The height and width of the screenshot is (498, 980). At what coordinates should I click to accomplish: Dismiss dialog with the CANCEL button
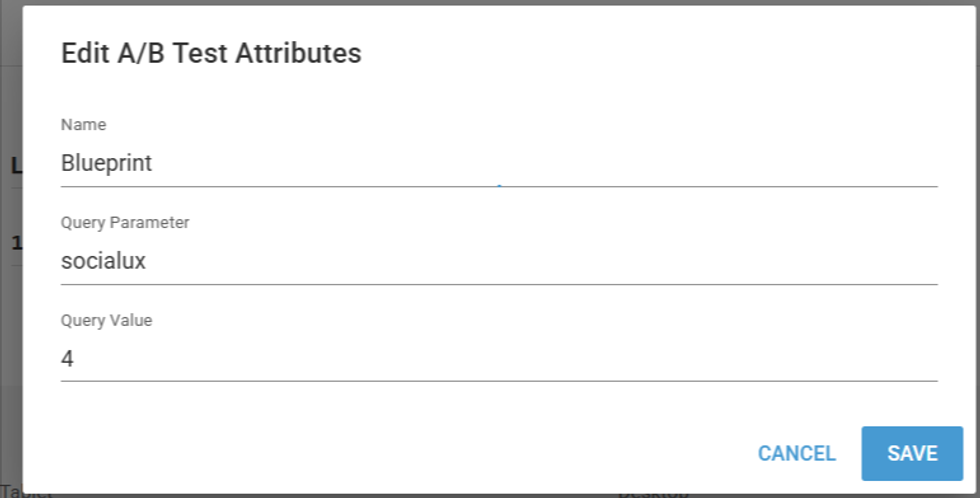pyautogui.click(x=796, y=454)
